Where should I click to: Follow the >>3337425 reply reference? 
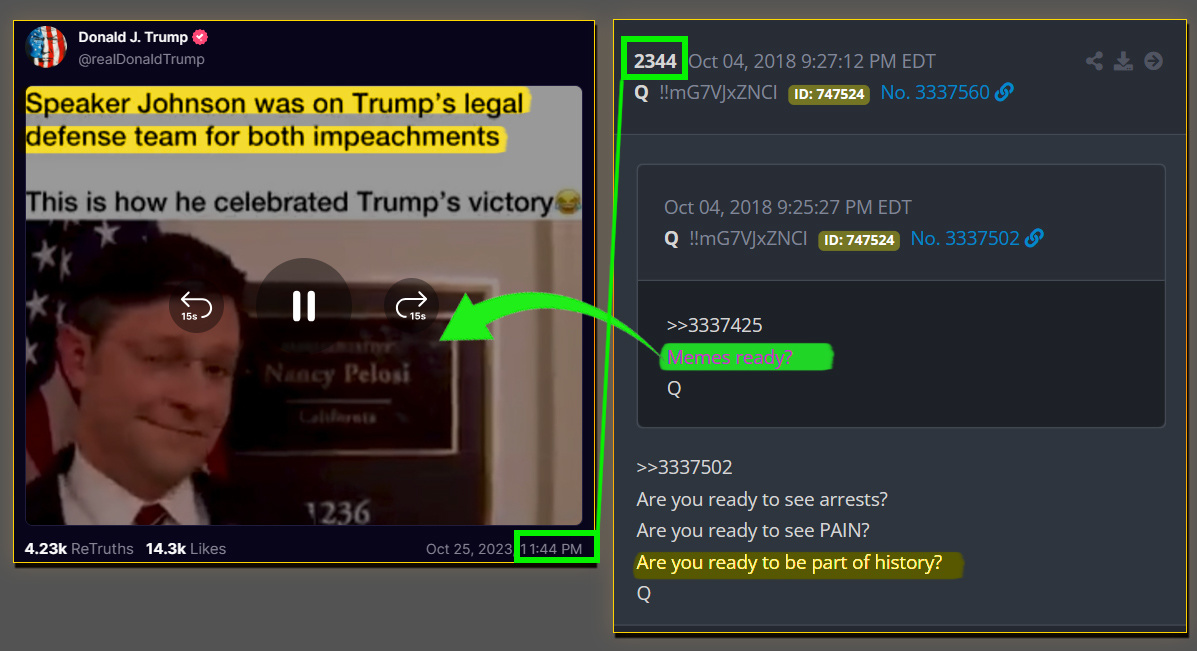coord(715,325)
